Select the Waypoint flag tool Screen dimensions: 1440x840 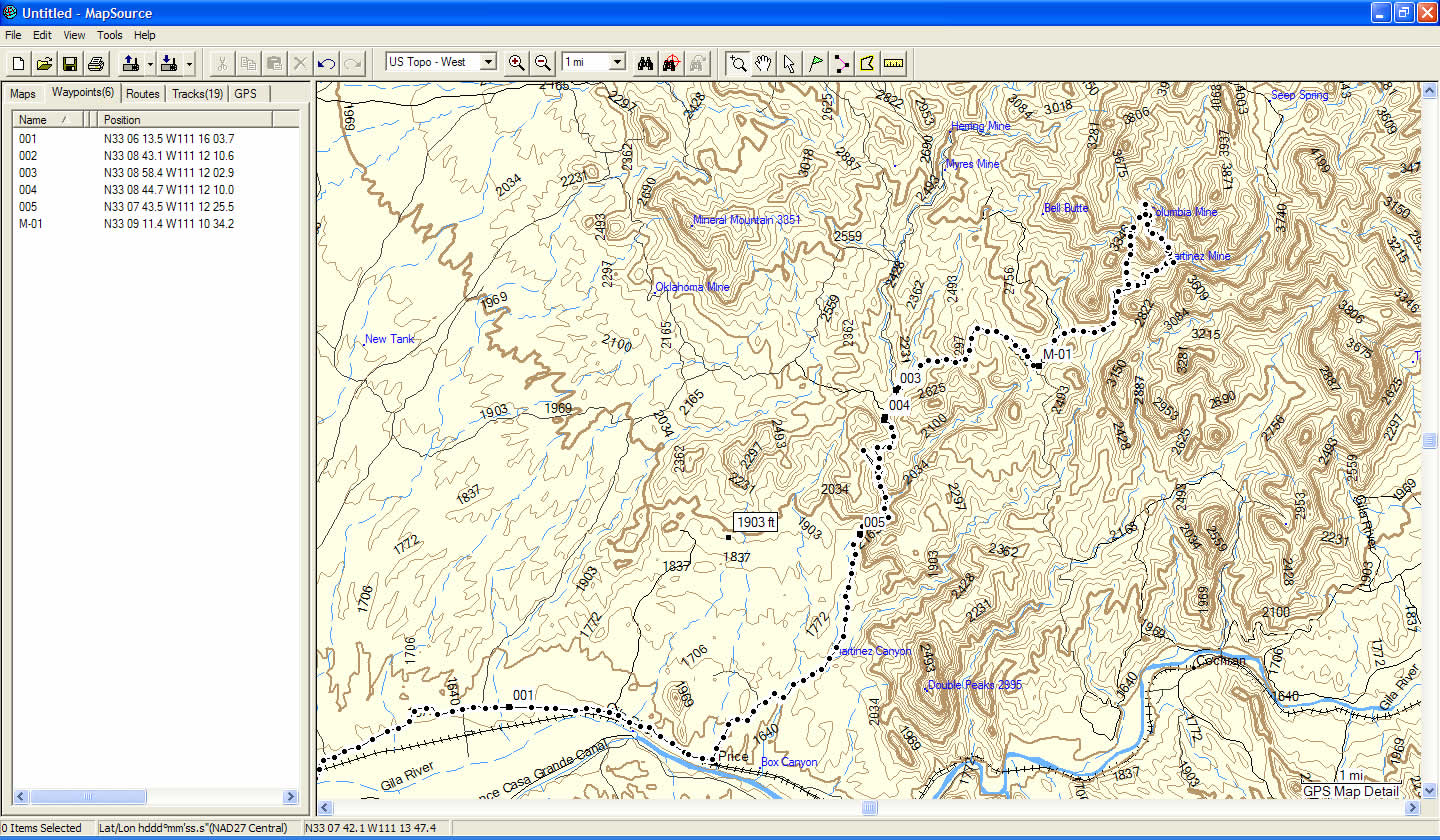click(816, 63)
